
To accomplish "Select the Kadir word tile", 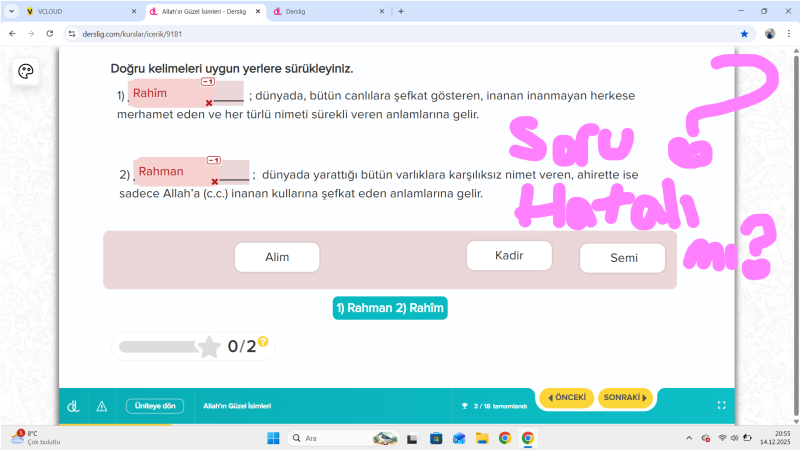I will 509,256.
